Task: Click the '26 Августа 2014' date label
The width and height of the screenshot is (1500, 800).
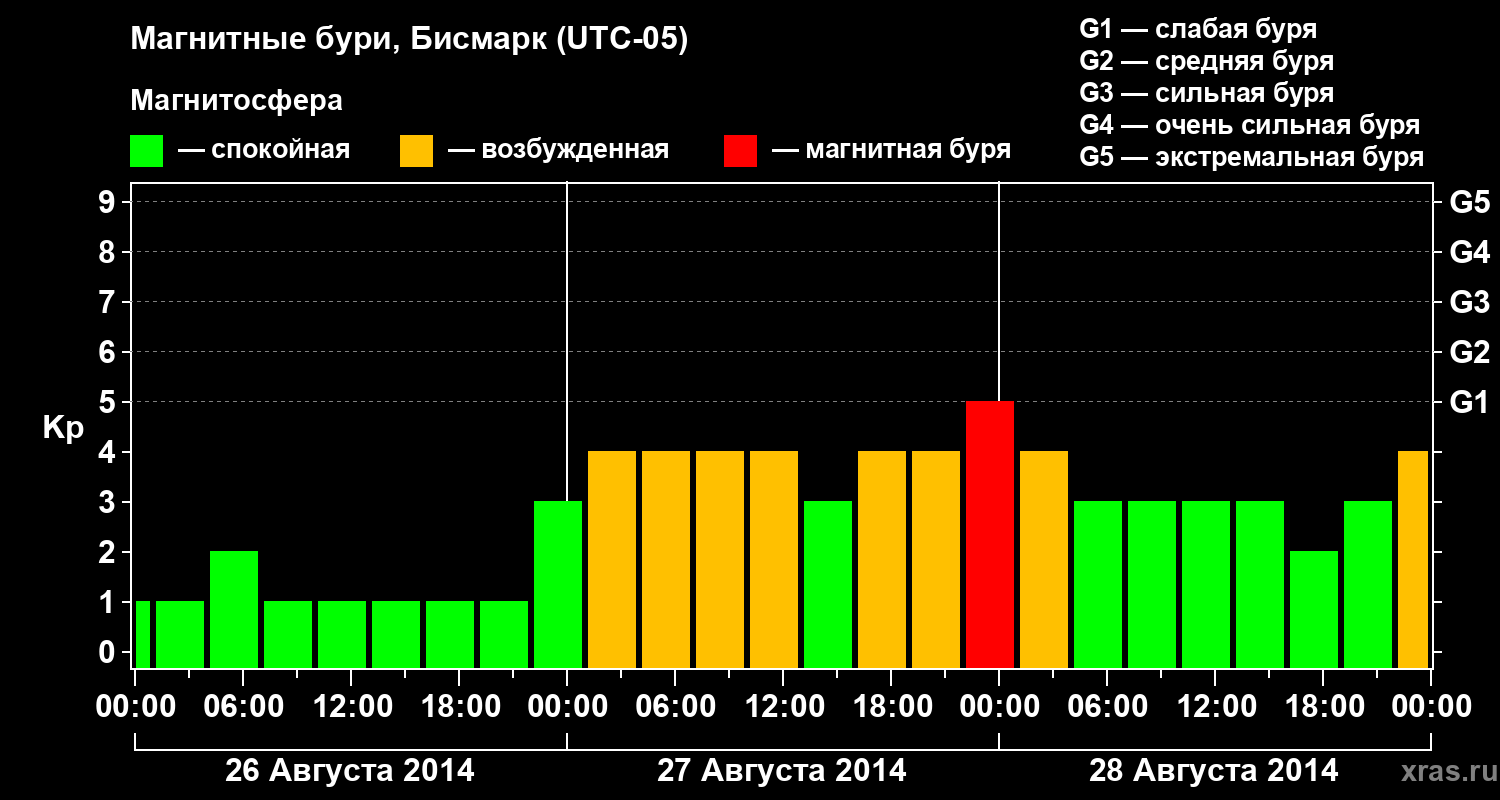Action: (x=350, y=771)
